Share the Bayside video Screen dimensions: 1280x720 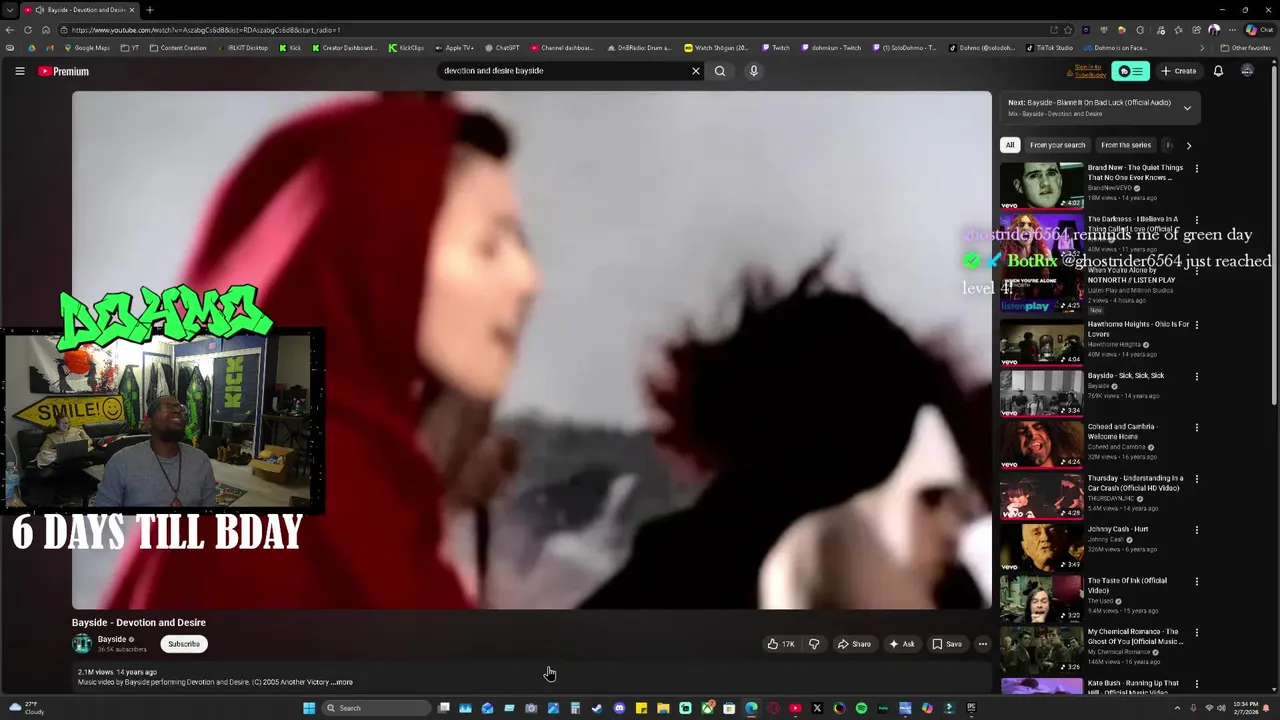[854, 644]
